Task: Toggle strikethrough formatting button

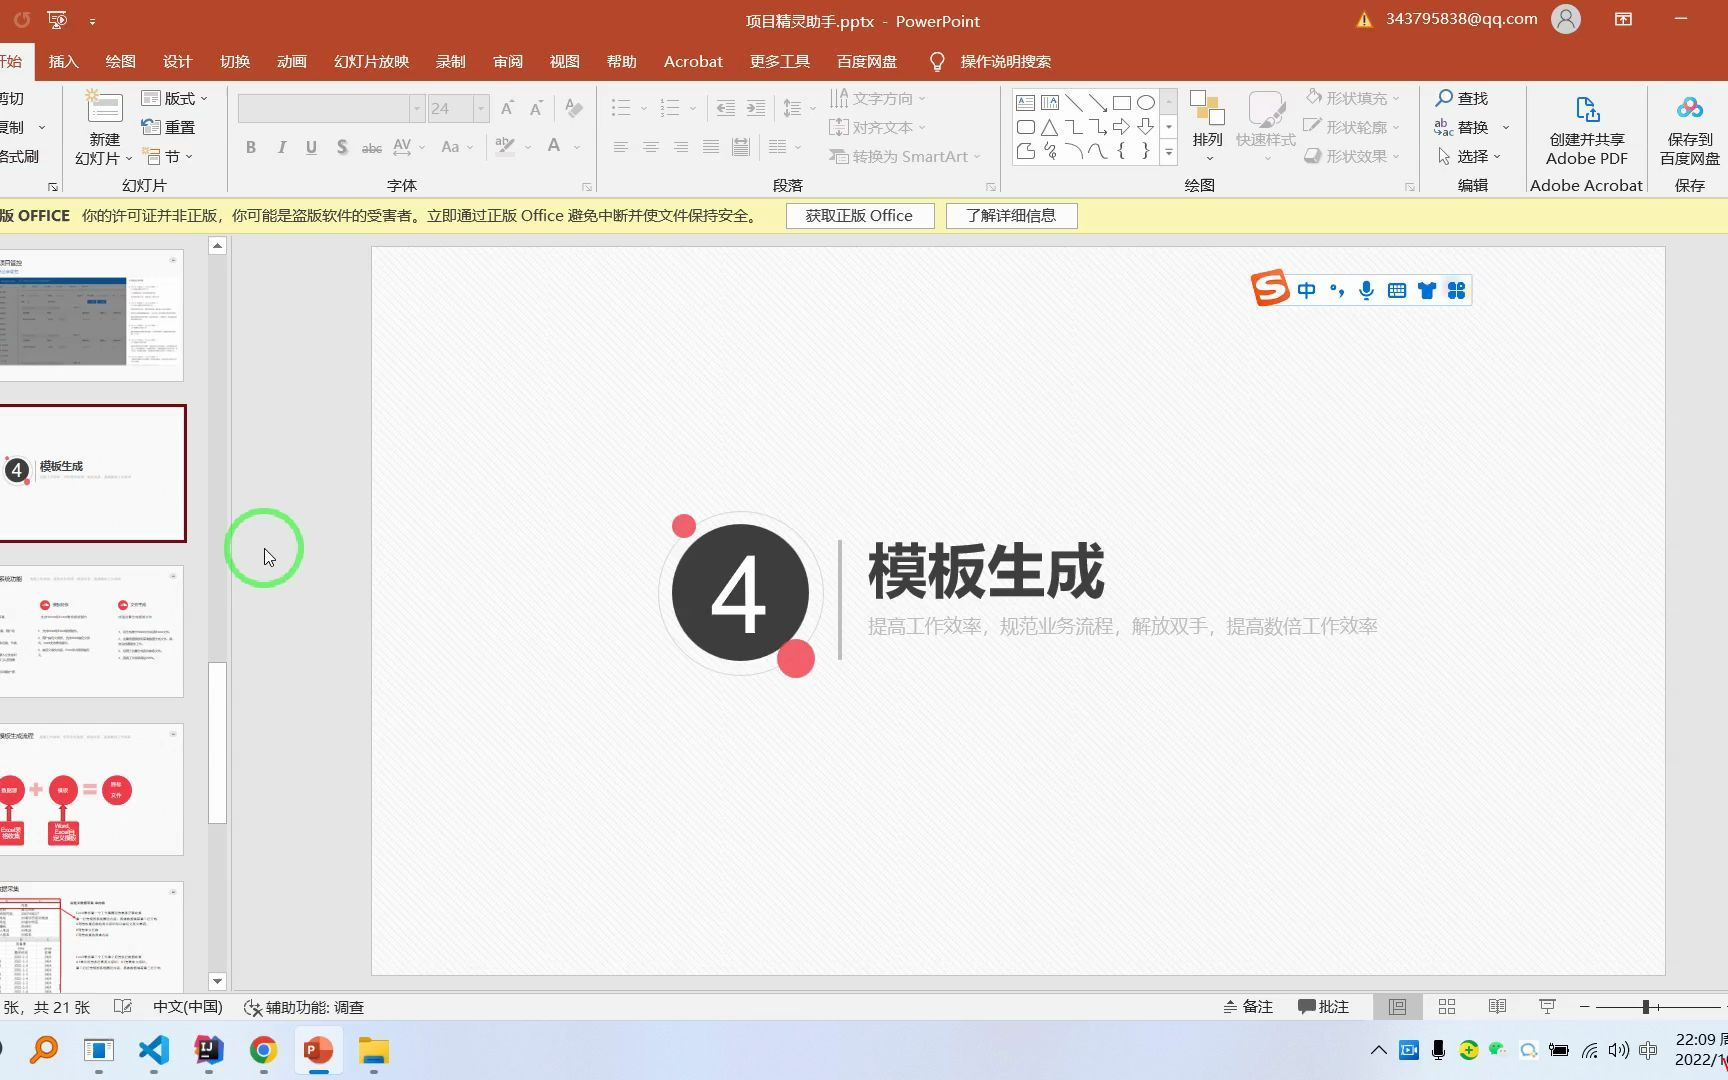Action: pyautogui.click(x=371, y=147)
